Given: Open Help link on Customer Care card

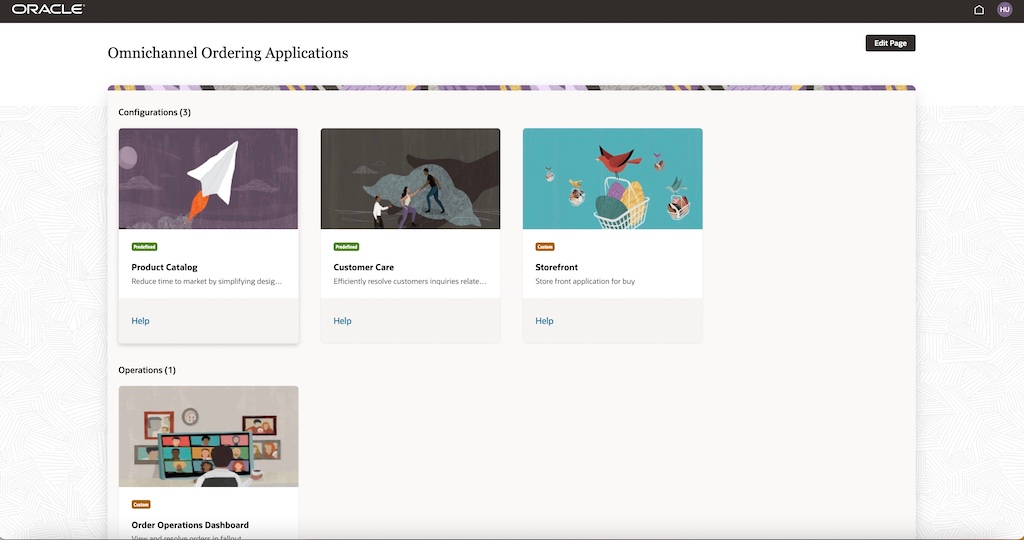Looking at the screenshot, I should (342, 321).
